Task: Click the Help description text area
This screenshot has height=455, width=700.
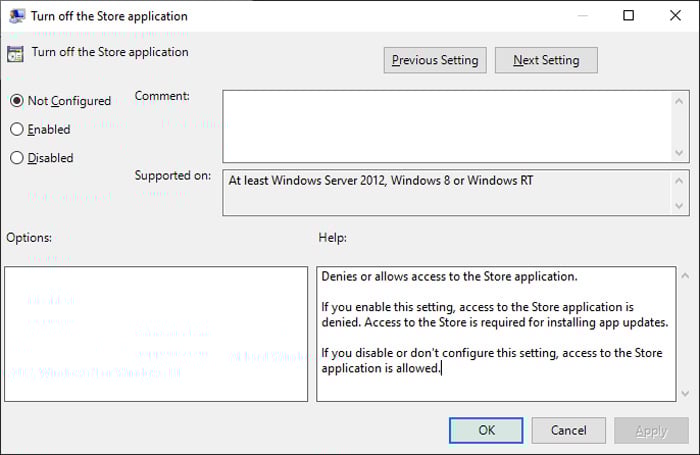Action: [495, 334]
